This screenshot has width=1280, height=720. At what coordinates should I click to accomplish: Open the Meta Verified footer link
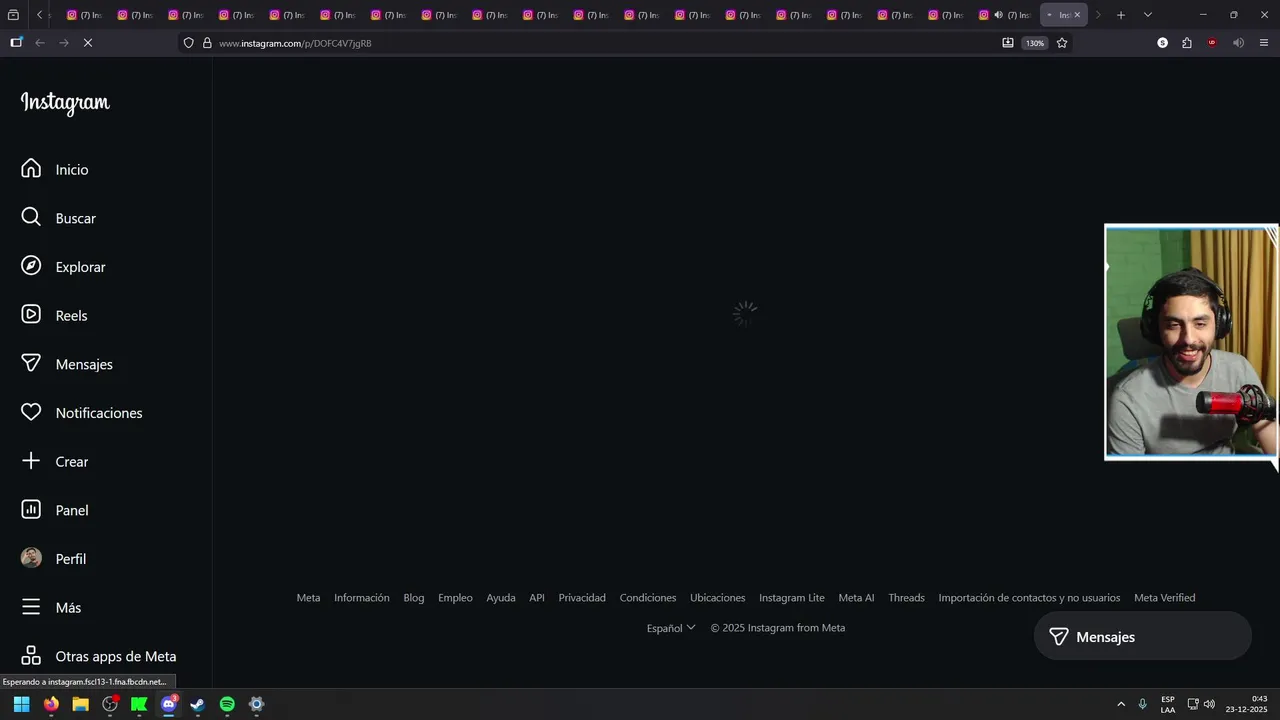point(1165,598)
